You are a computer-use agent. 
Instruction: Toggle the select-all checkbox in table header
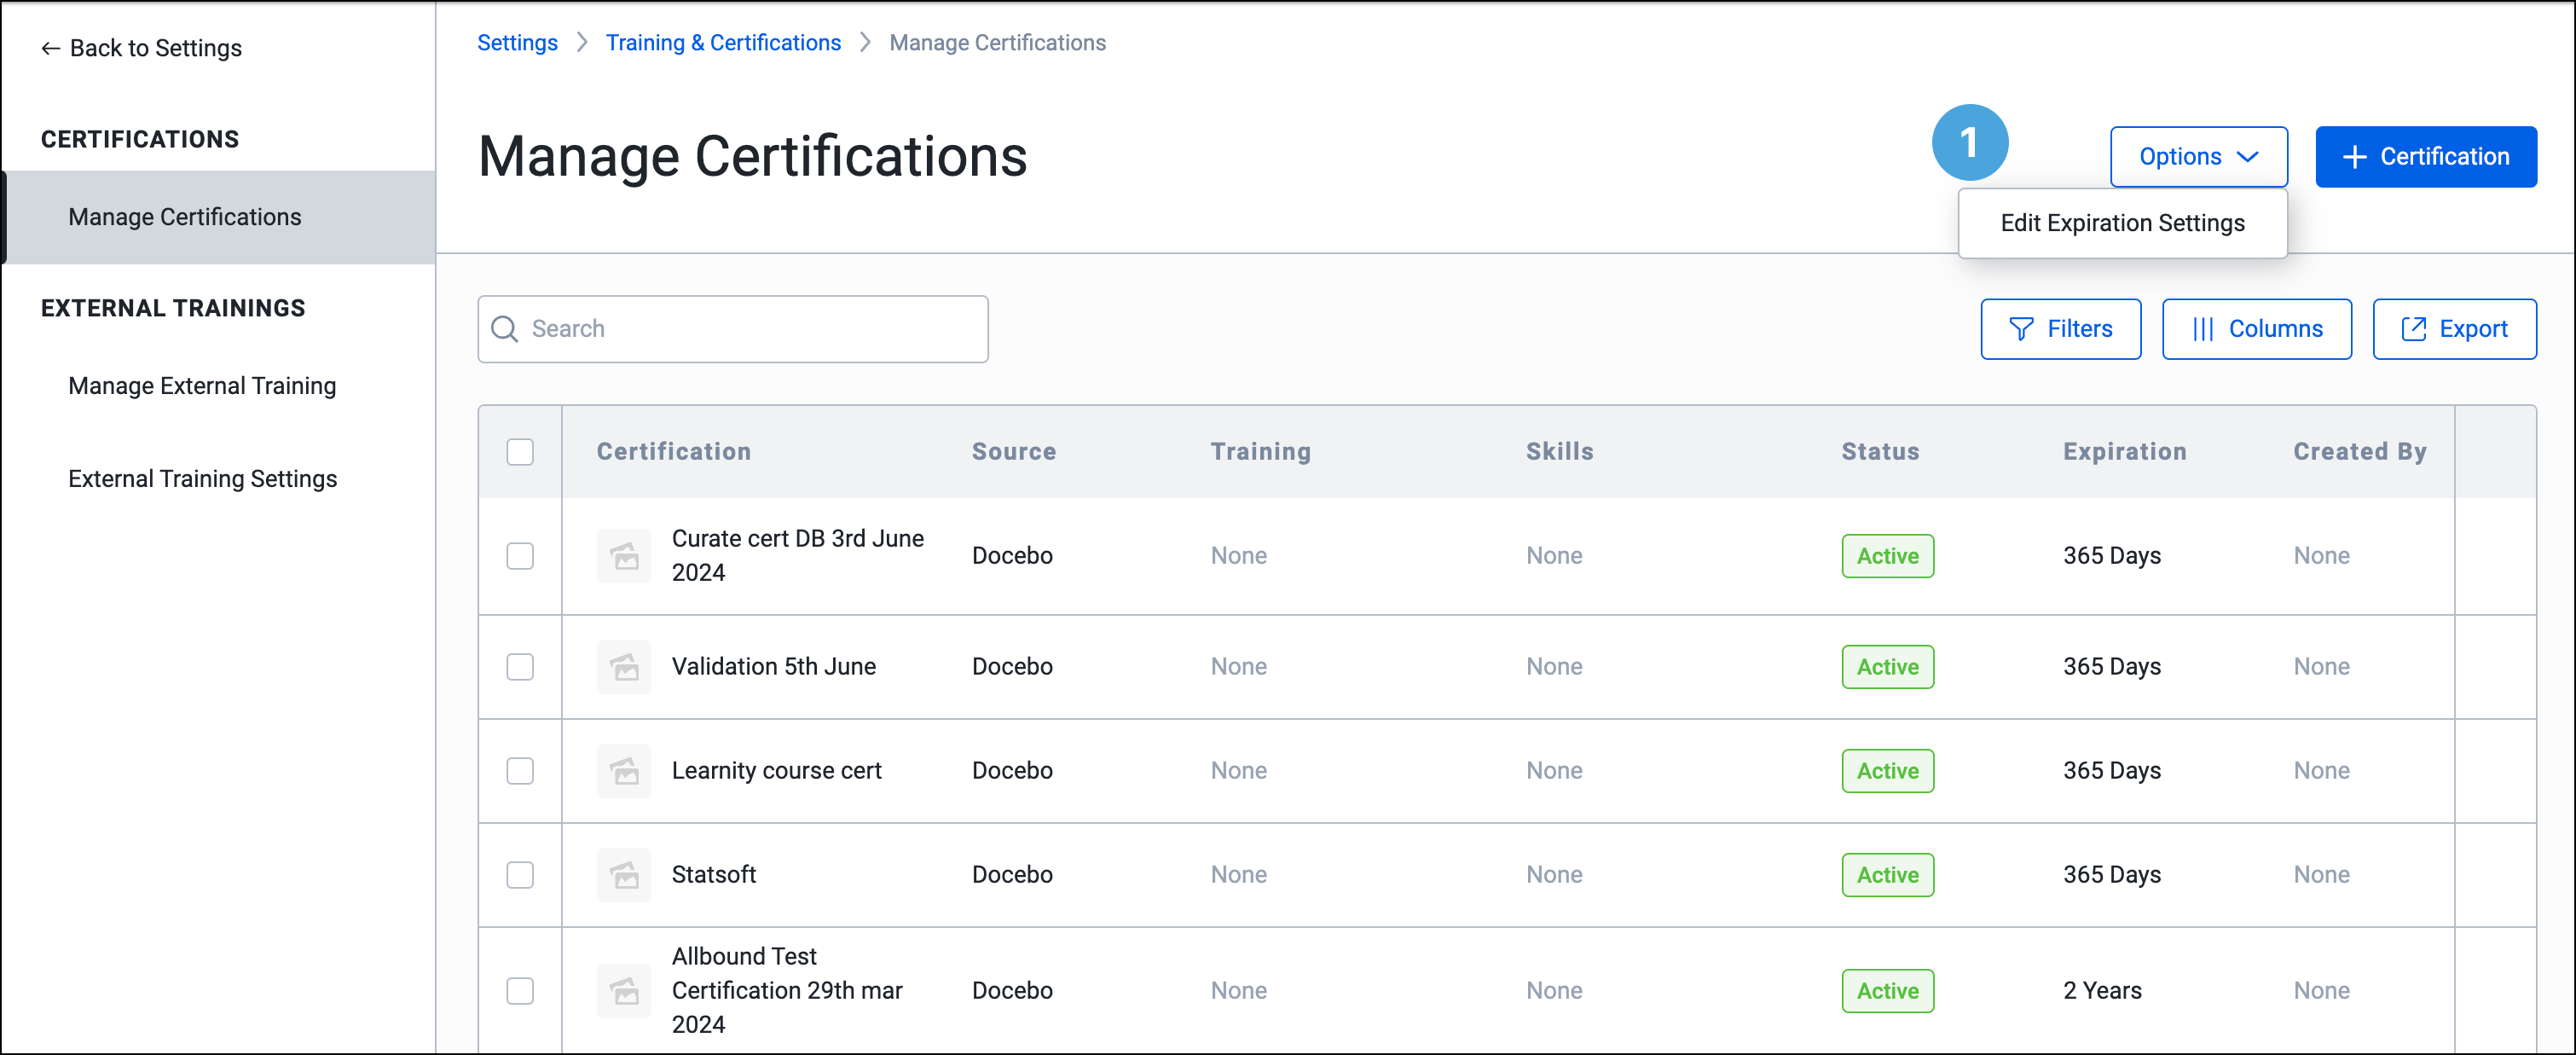point(520,452)
